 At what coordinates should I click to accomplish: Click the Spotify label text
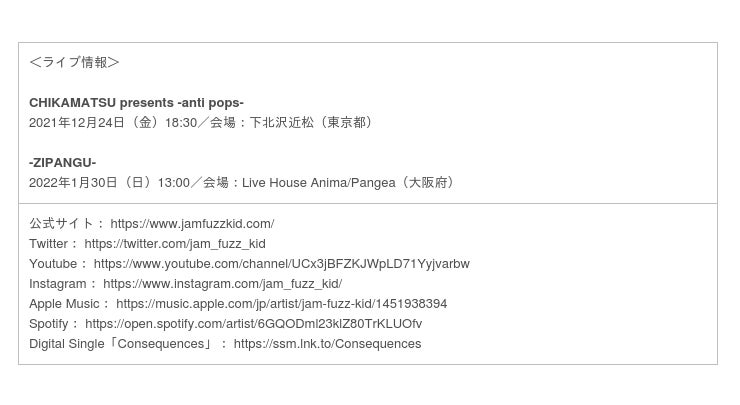click(x=49, y=323)
